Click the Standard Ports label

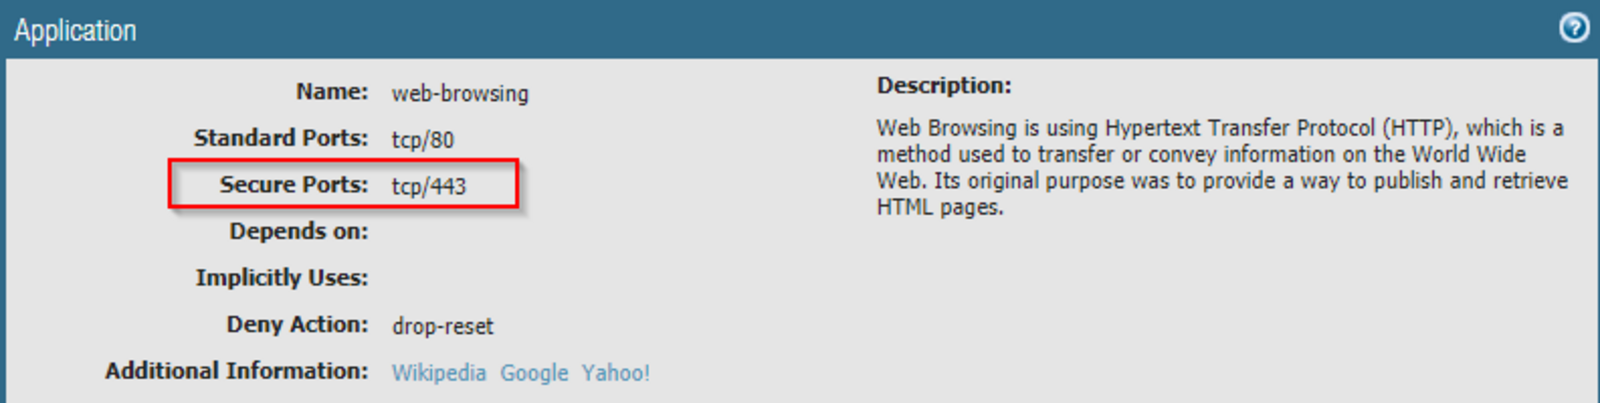(x=281, y=138)
